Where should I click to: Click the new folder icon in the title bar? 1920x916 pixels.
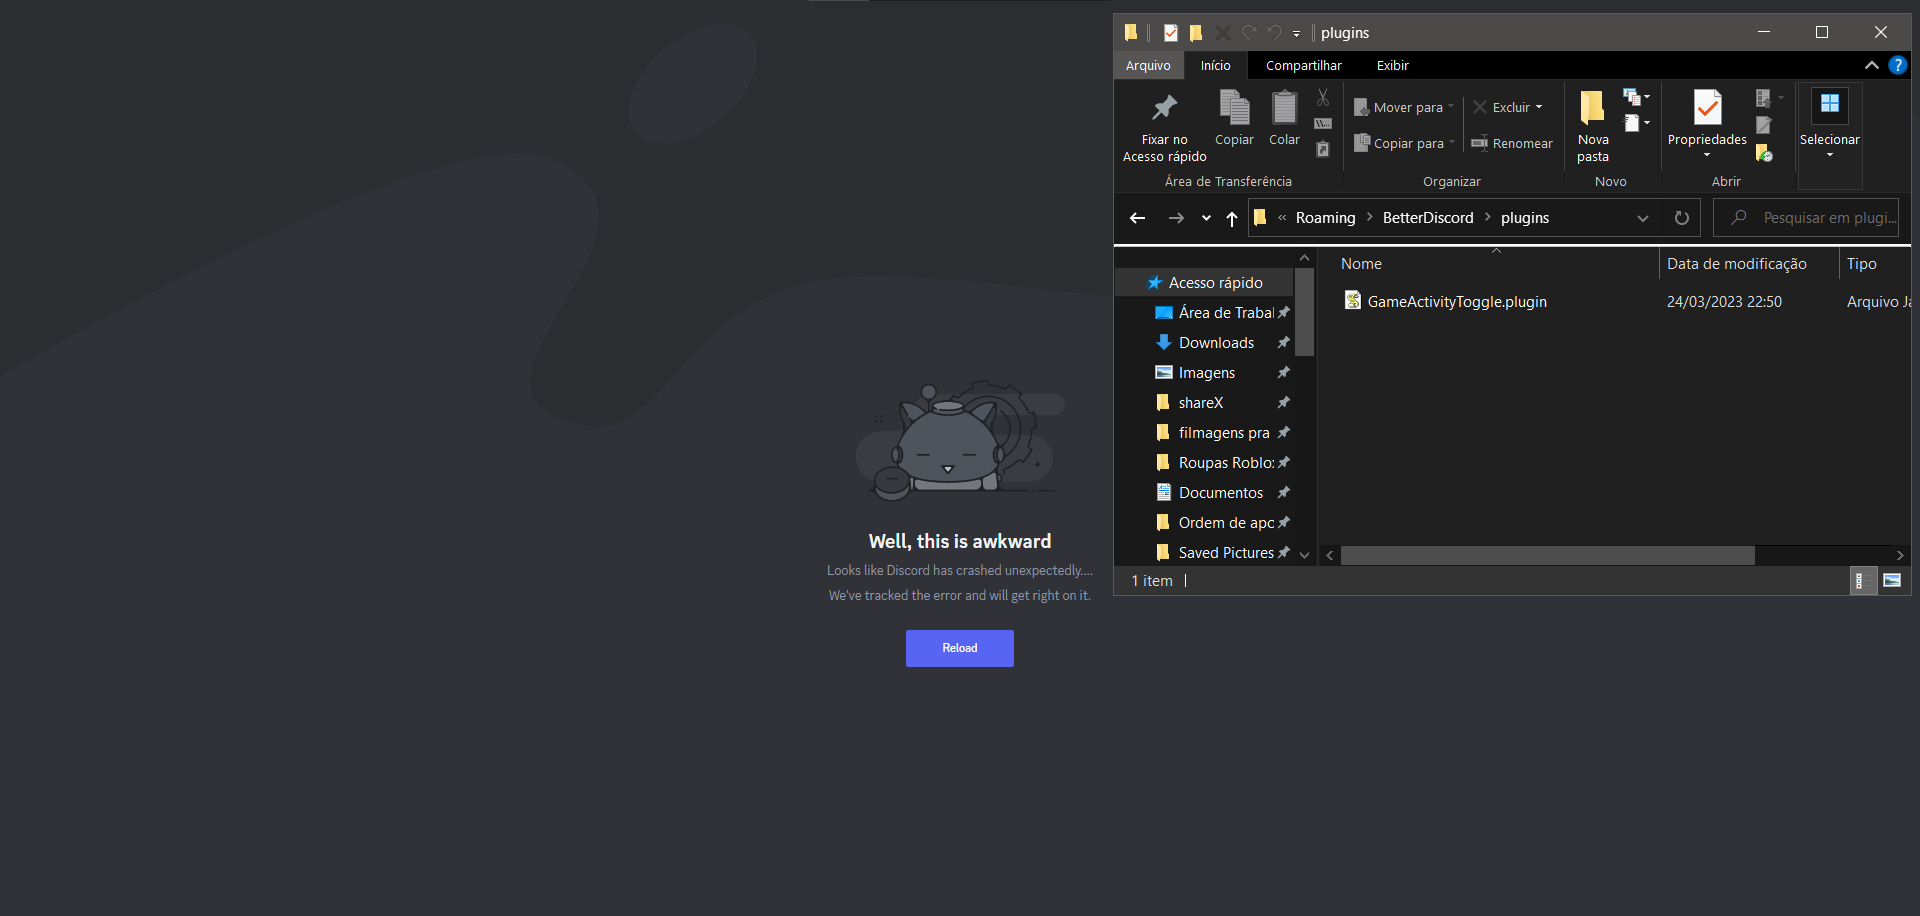click(x=1196, y=33)
